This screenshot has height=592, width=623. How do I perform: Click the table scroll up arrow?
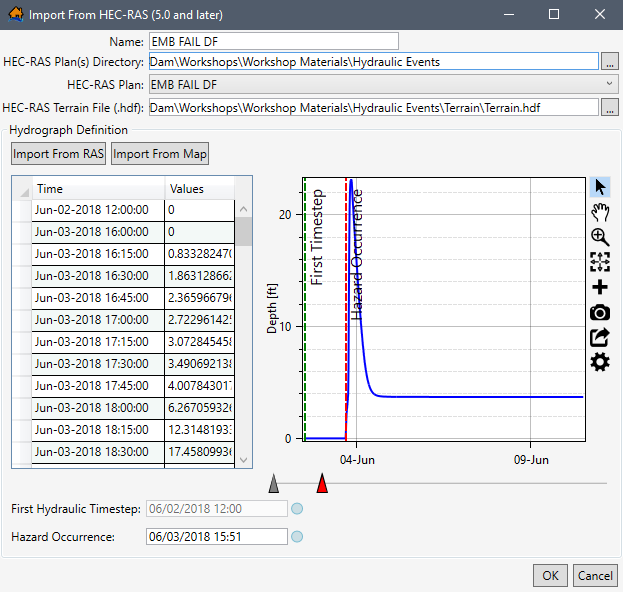click(x=244, y=209)
